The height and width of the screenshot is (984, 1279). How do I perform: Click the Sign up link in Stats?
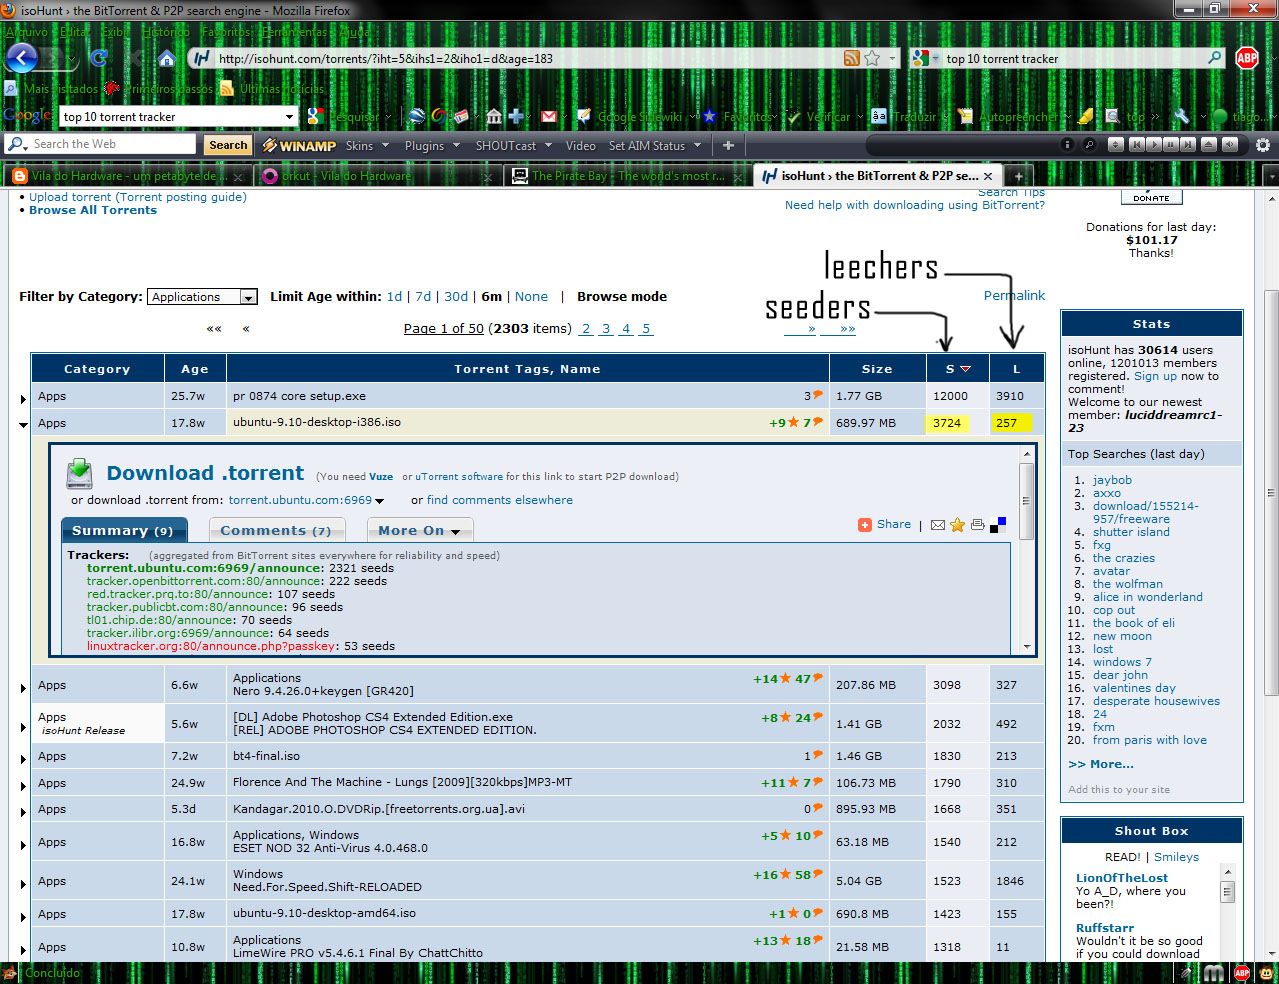tap(1155, 376)
